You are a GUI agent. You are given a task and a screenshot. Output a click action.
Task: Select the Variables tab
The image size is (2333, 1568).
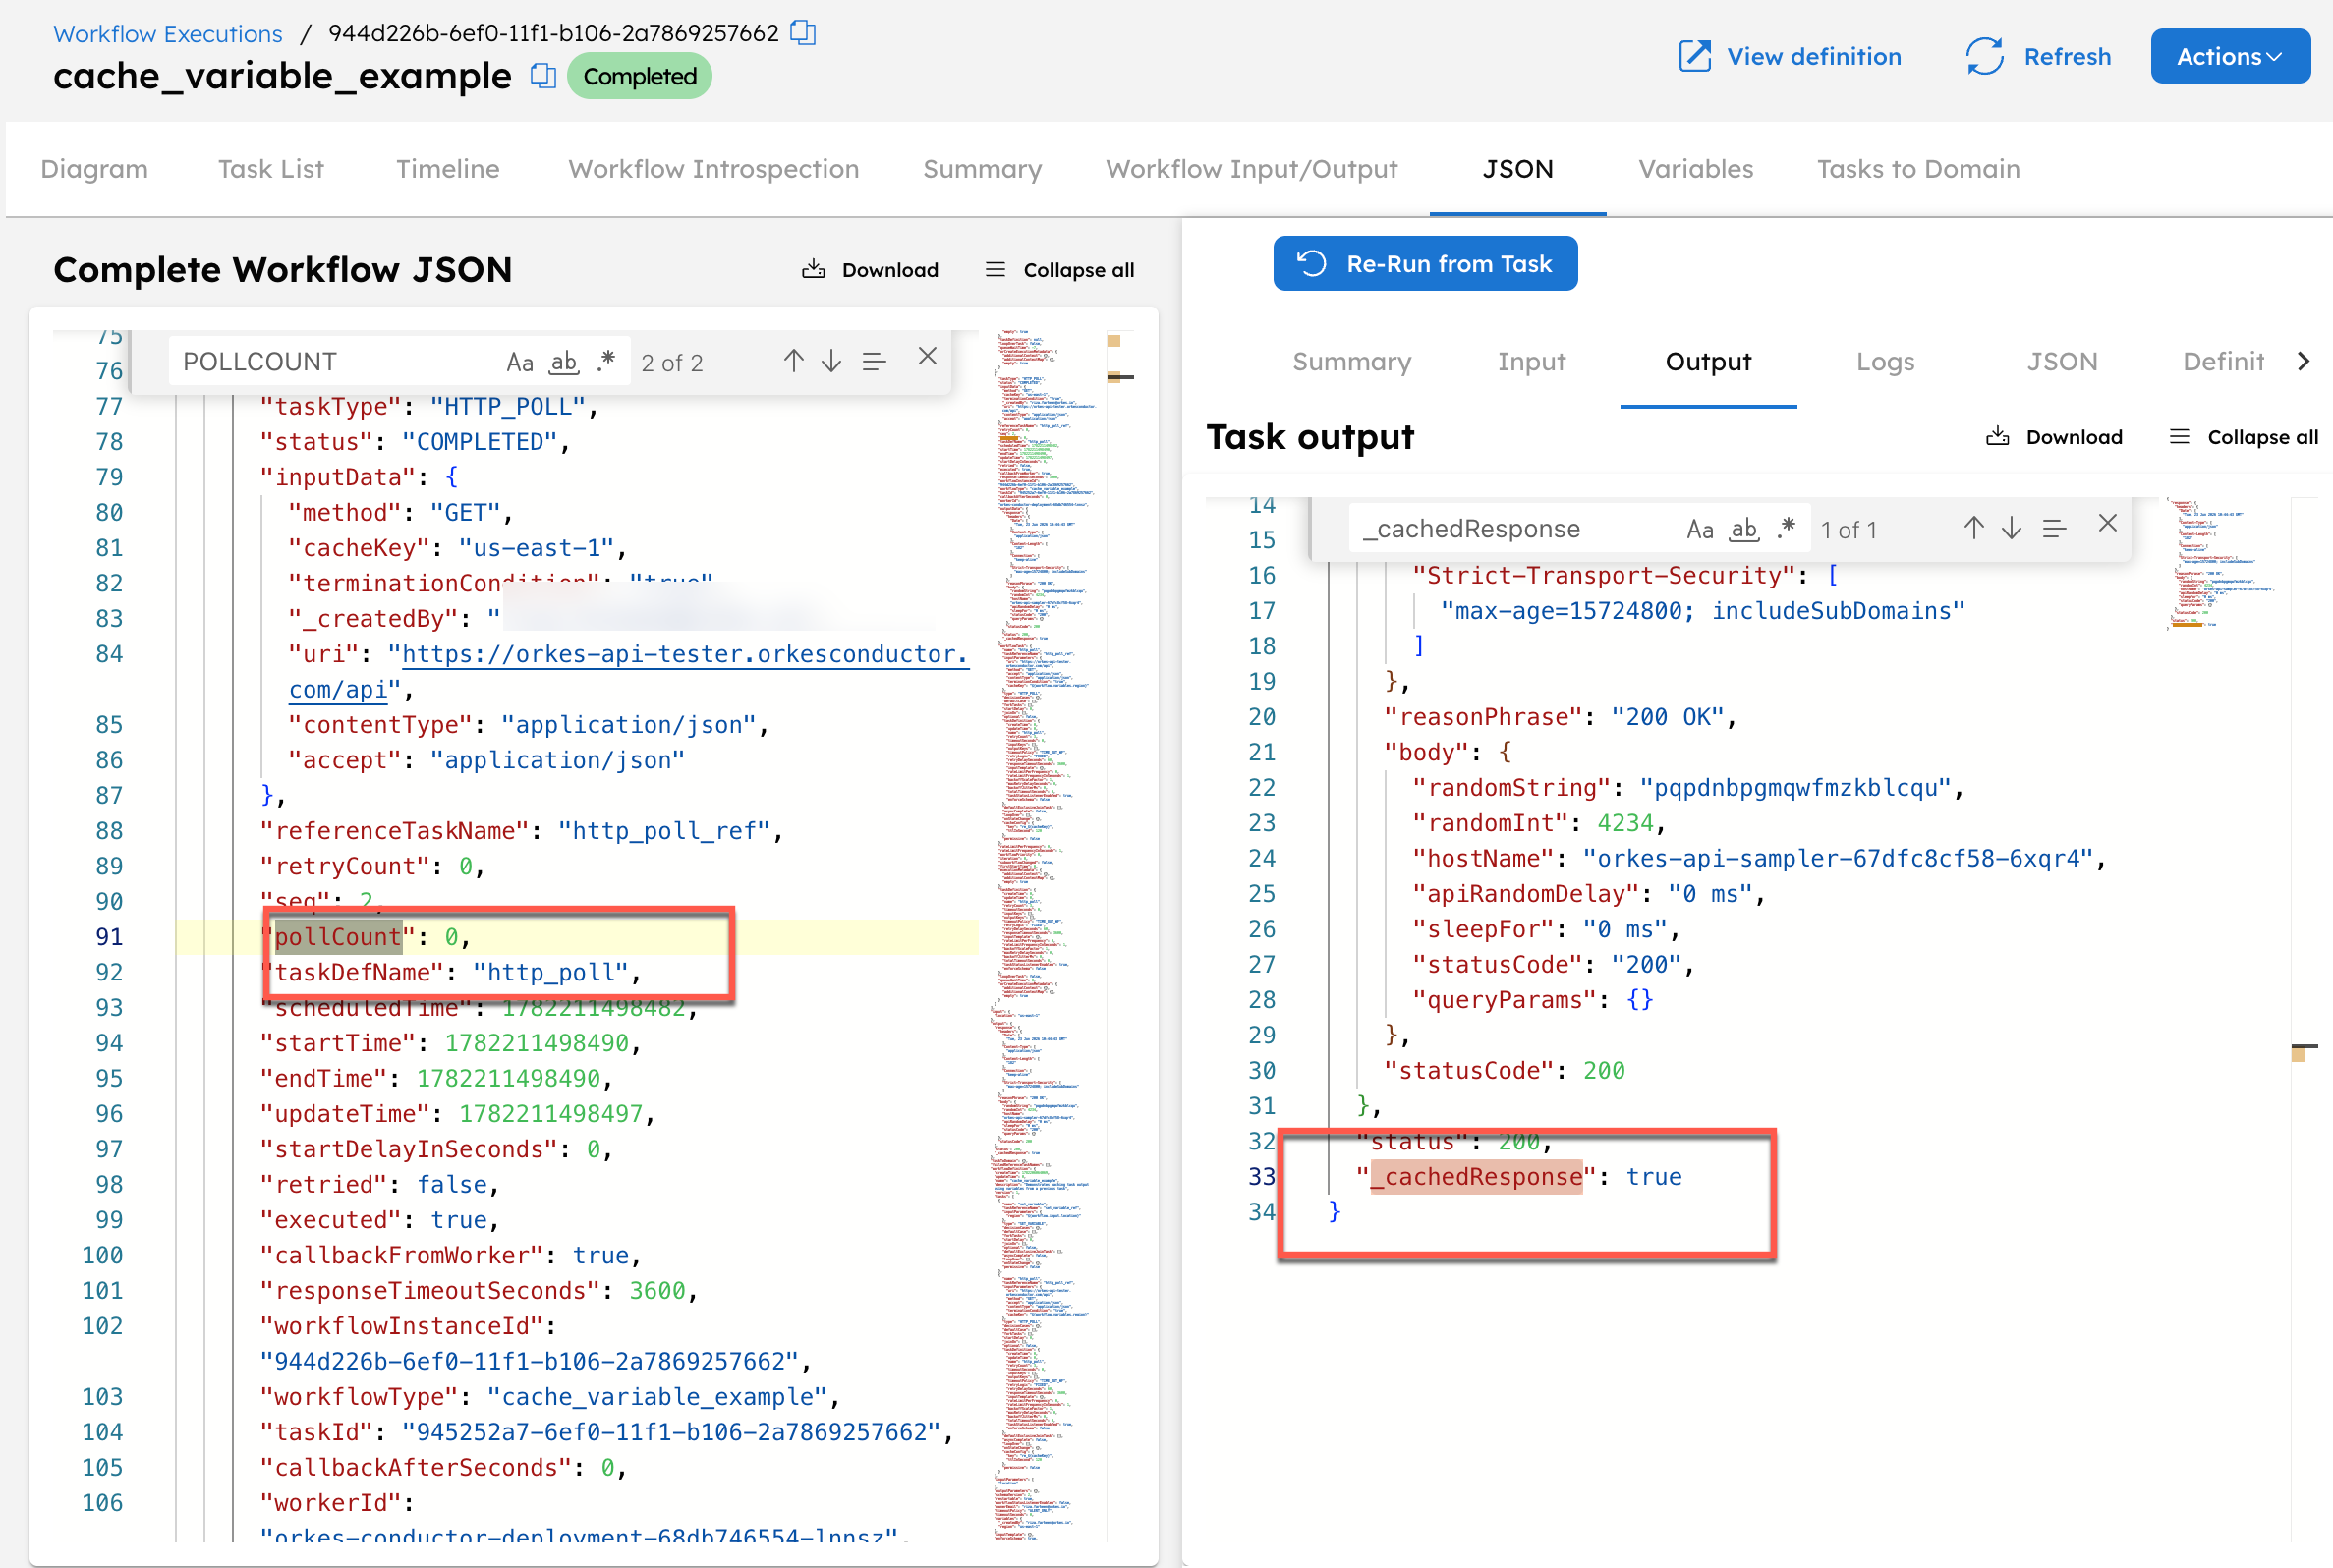[x=1696, y=169]
